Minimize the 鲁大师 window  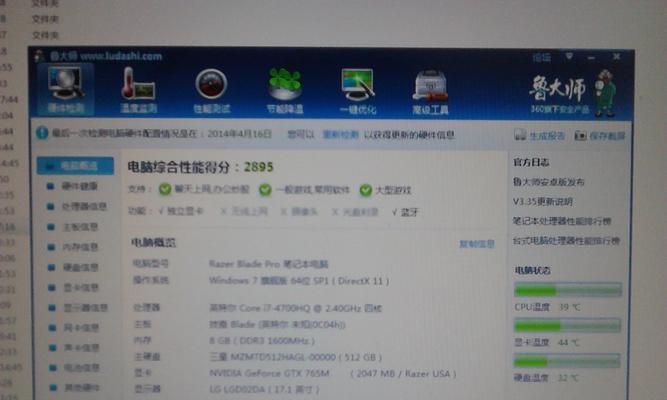[591, 57]
